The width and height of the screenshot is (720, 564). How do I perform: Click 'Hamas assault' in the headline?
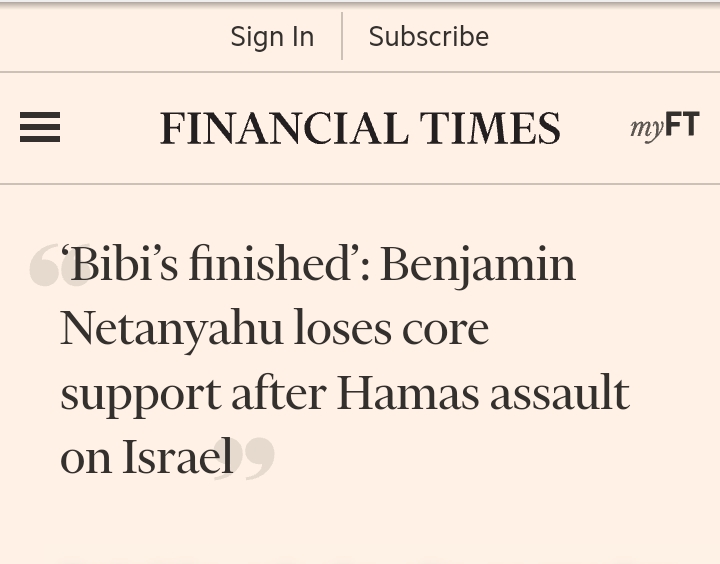pos(483,393)
